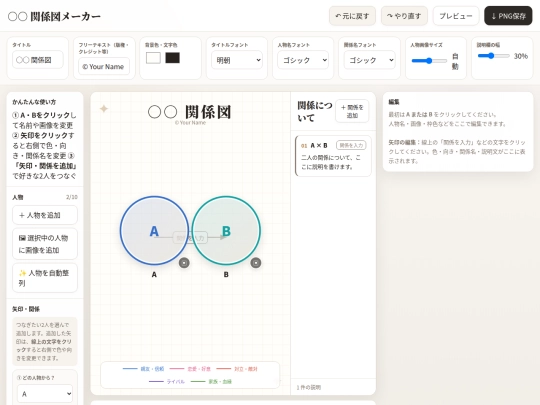540x405 pixels.
Task: Open the タイトルフォント dropdown
Action: click(x=237, y=60)
